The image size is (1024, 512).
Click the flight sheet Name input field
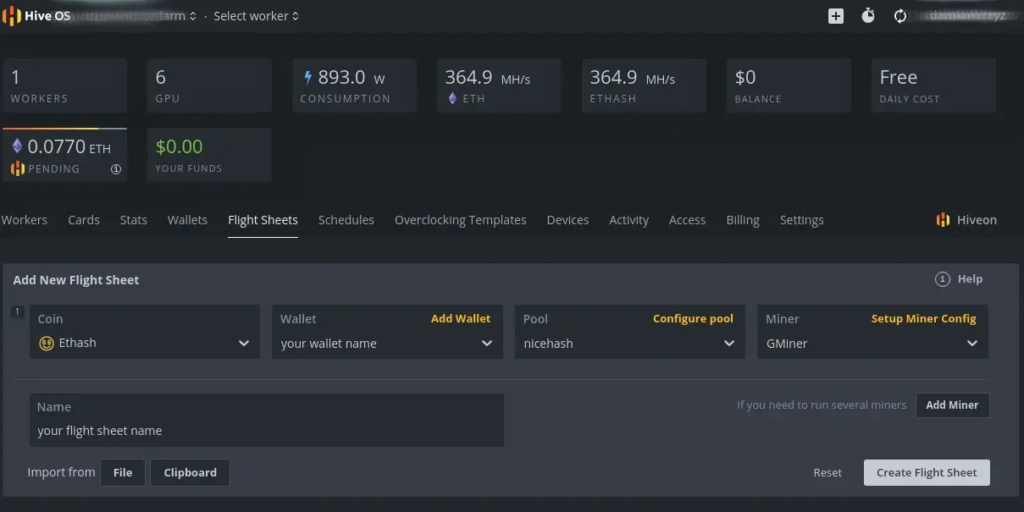[x=266, y=420]
